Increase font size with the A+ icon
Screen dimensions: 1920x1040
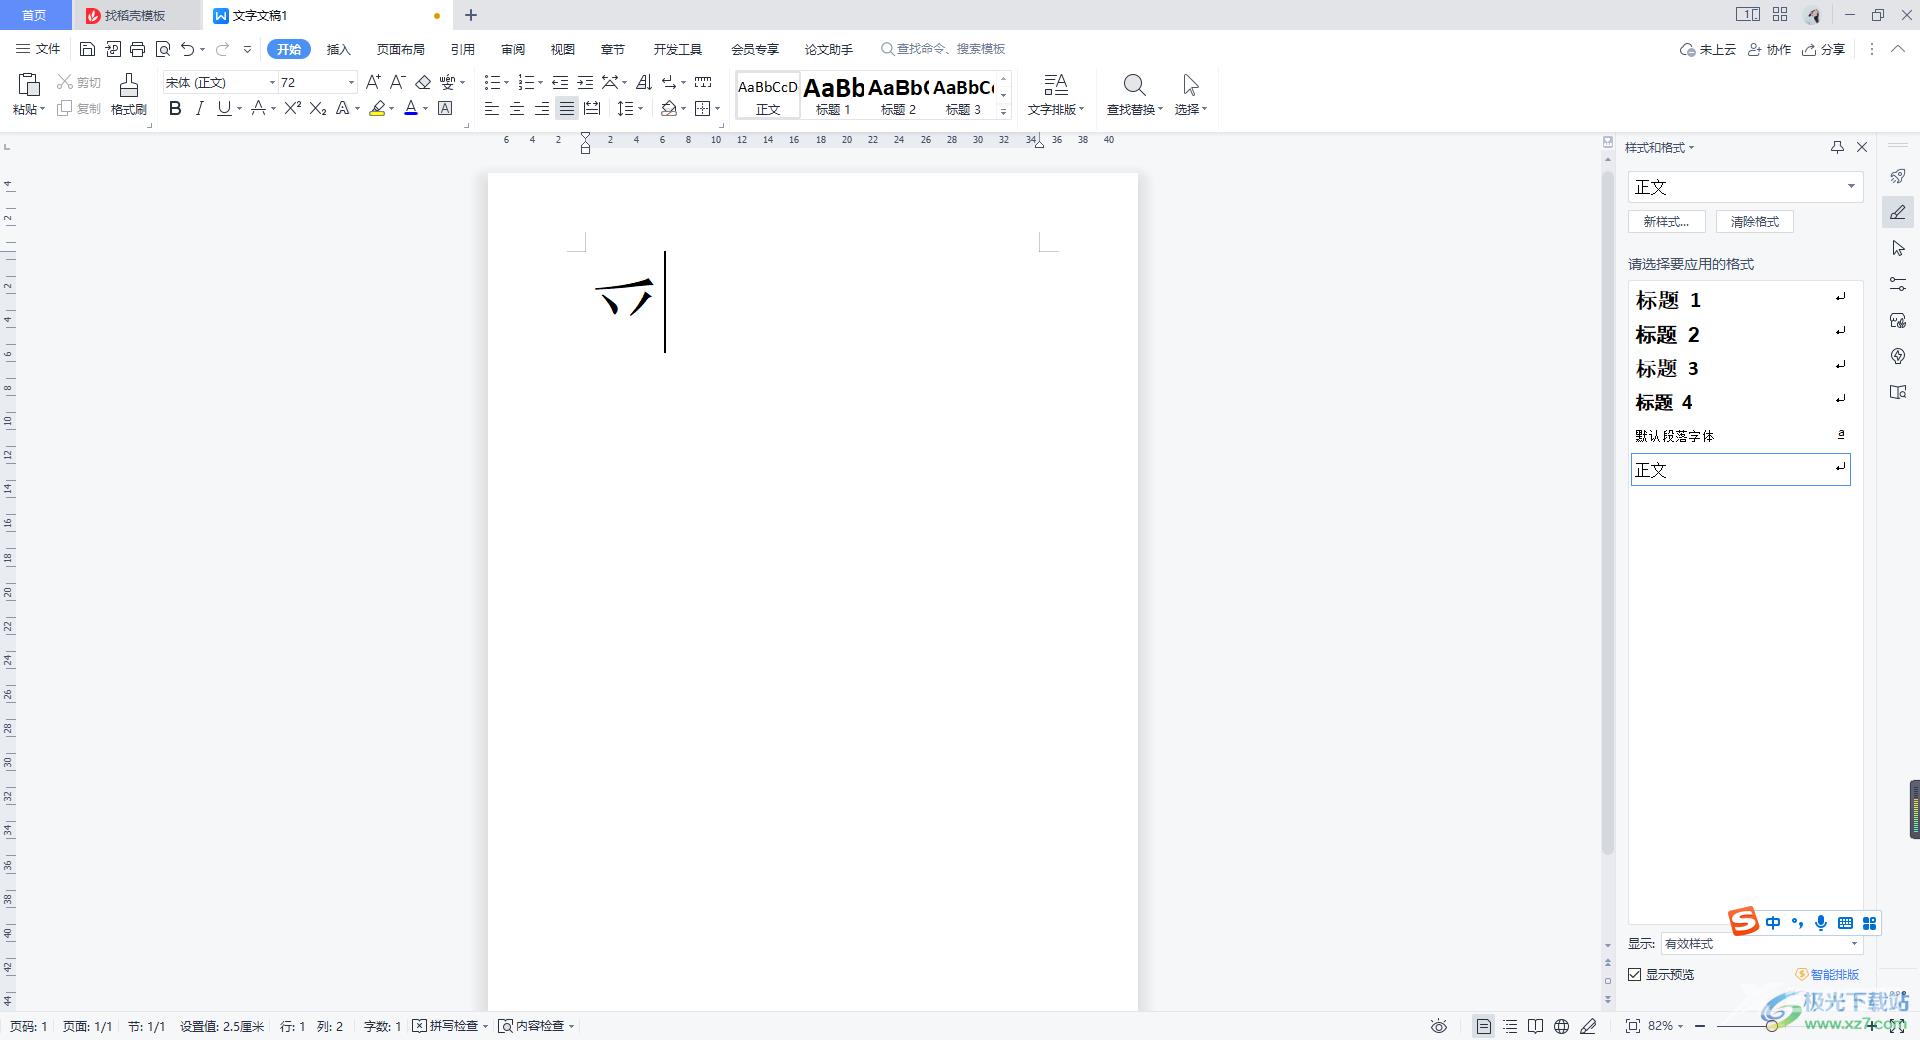pos(373,82)
